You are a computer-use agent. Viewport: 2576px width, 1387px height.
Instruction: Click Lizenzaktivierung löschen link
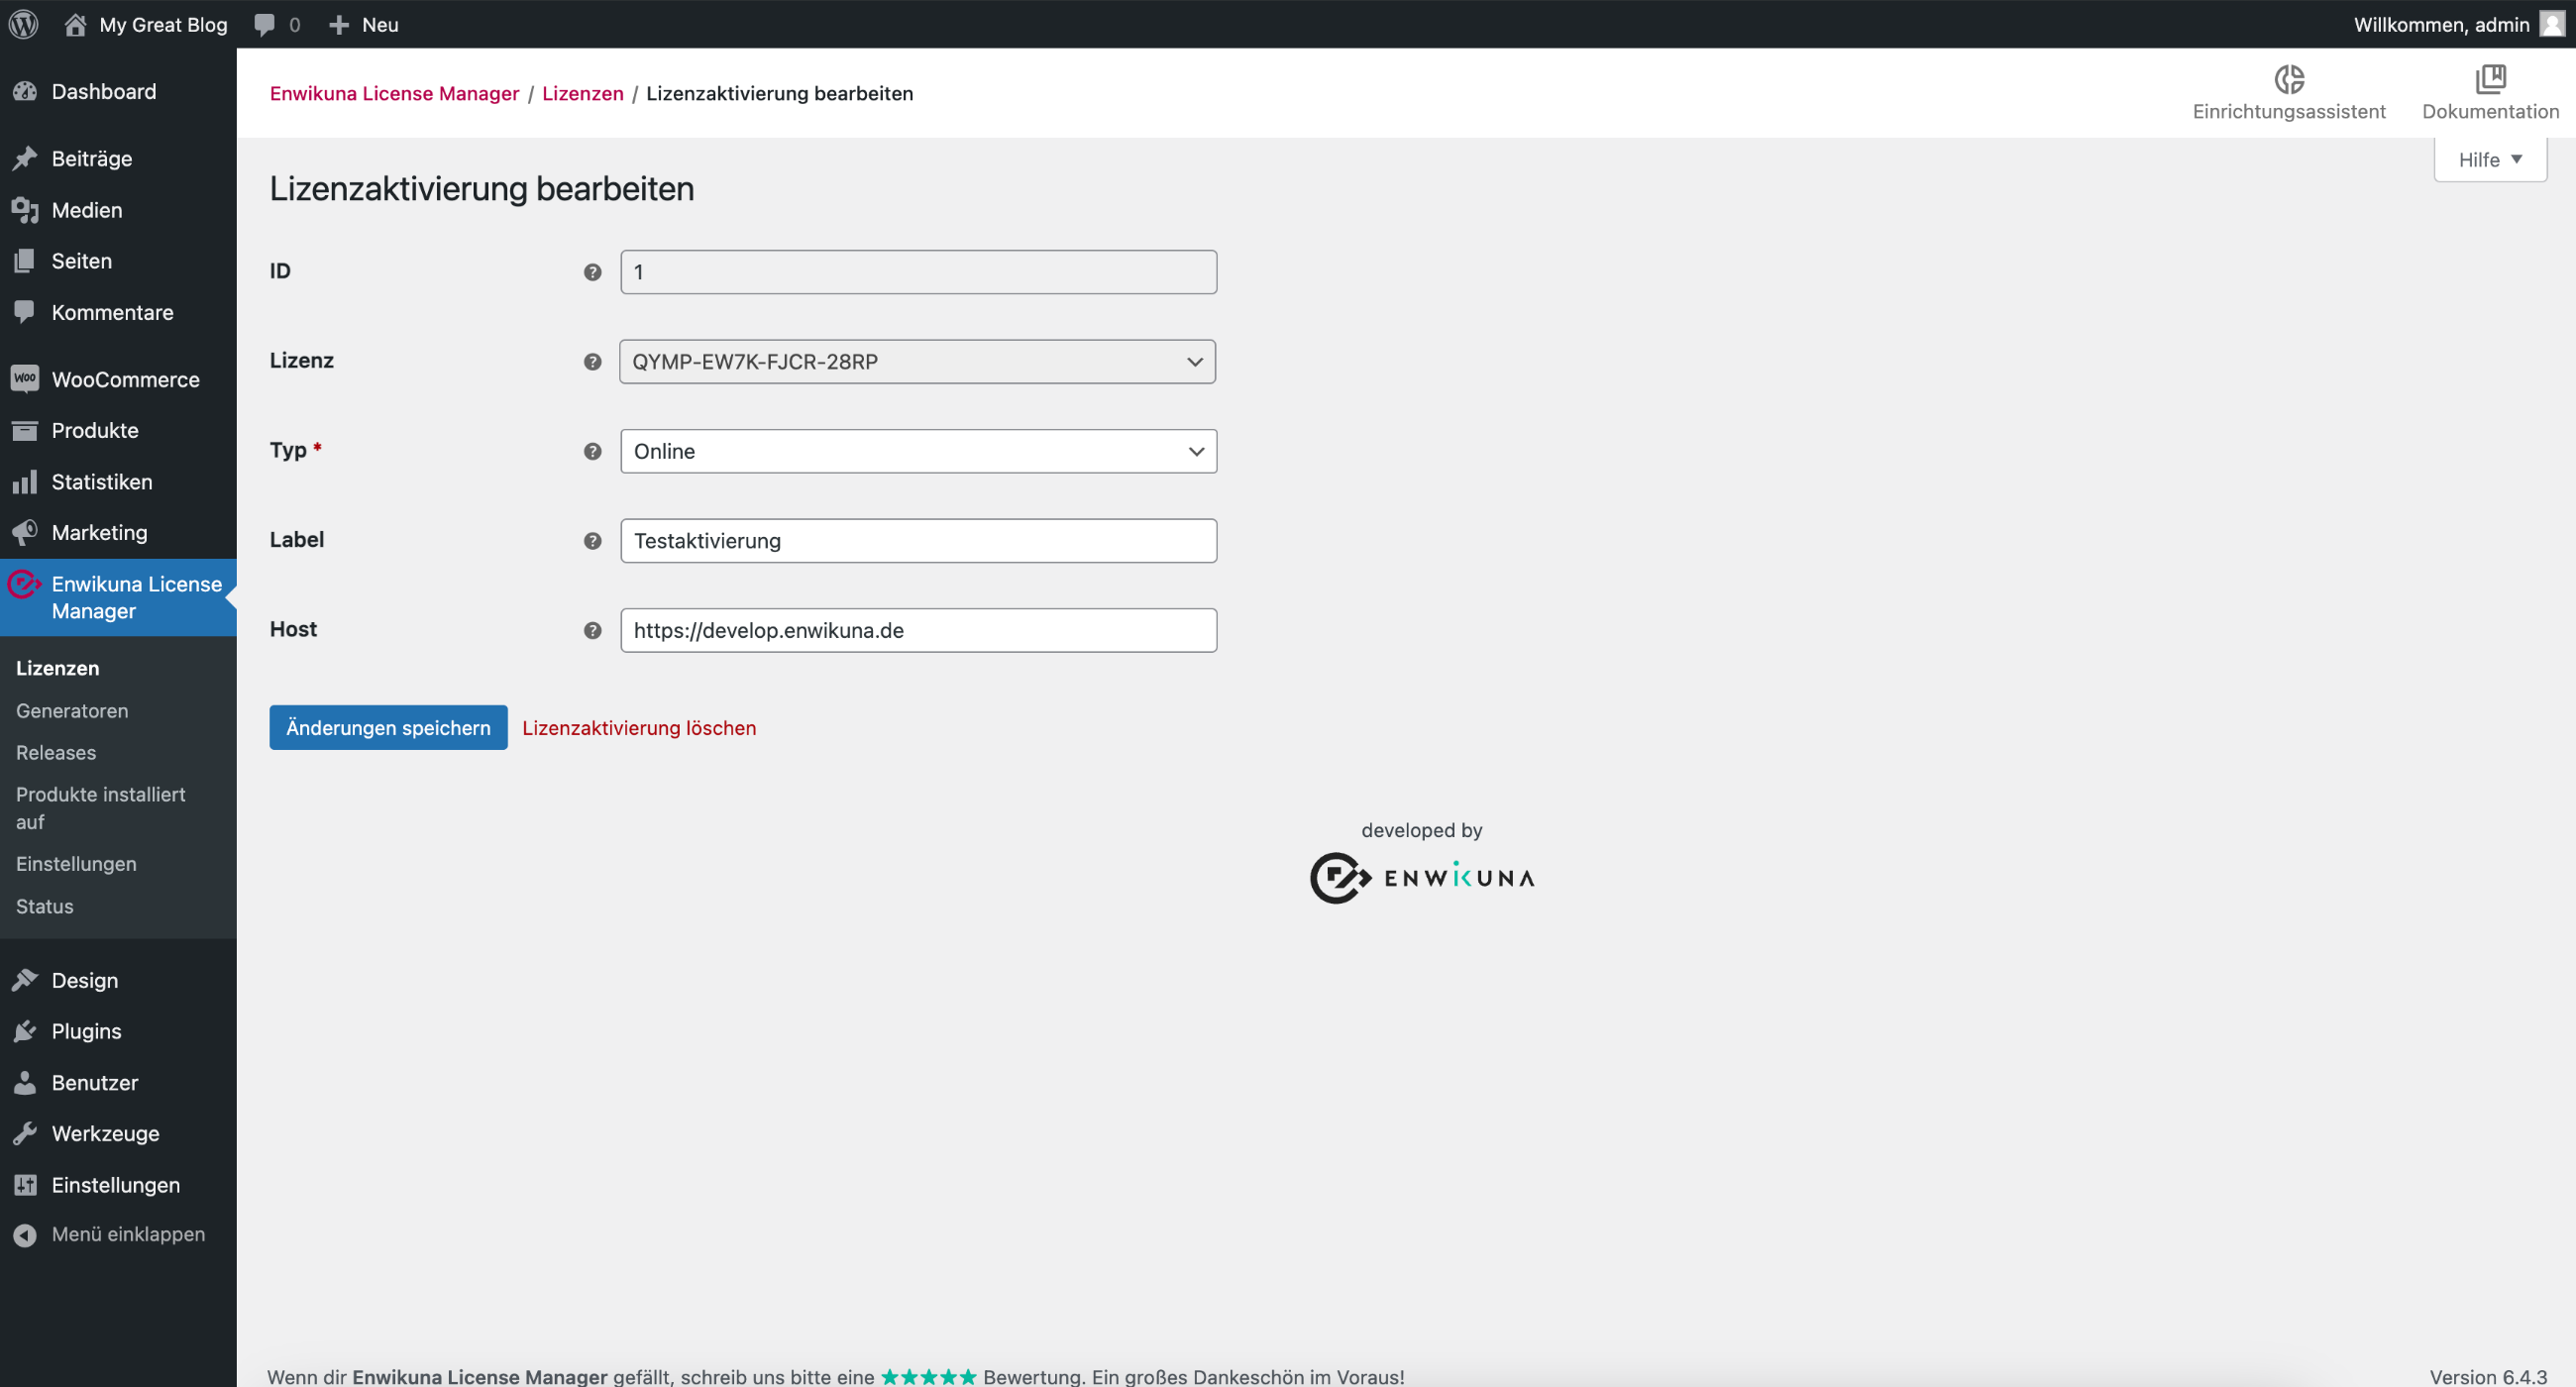(x=639, y=728)
